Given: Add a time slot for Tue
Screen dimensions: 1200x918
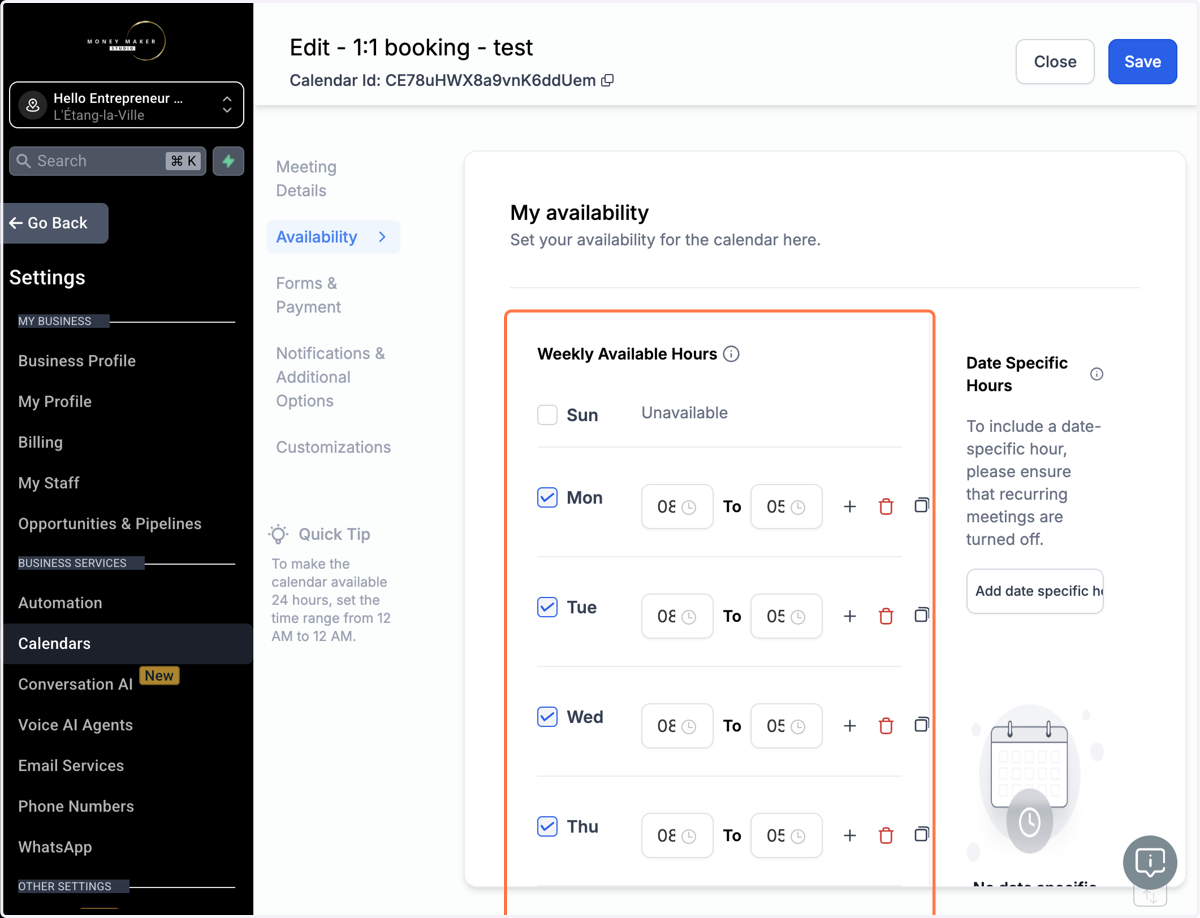Looking at the screenshot, I should 849,617.
